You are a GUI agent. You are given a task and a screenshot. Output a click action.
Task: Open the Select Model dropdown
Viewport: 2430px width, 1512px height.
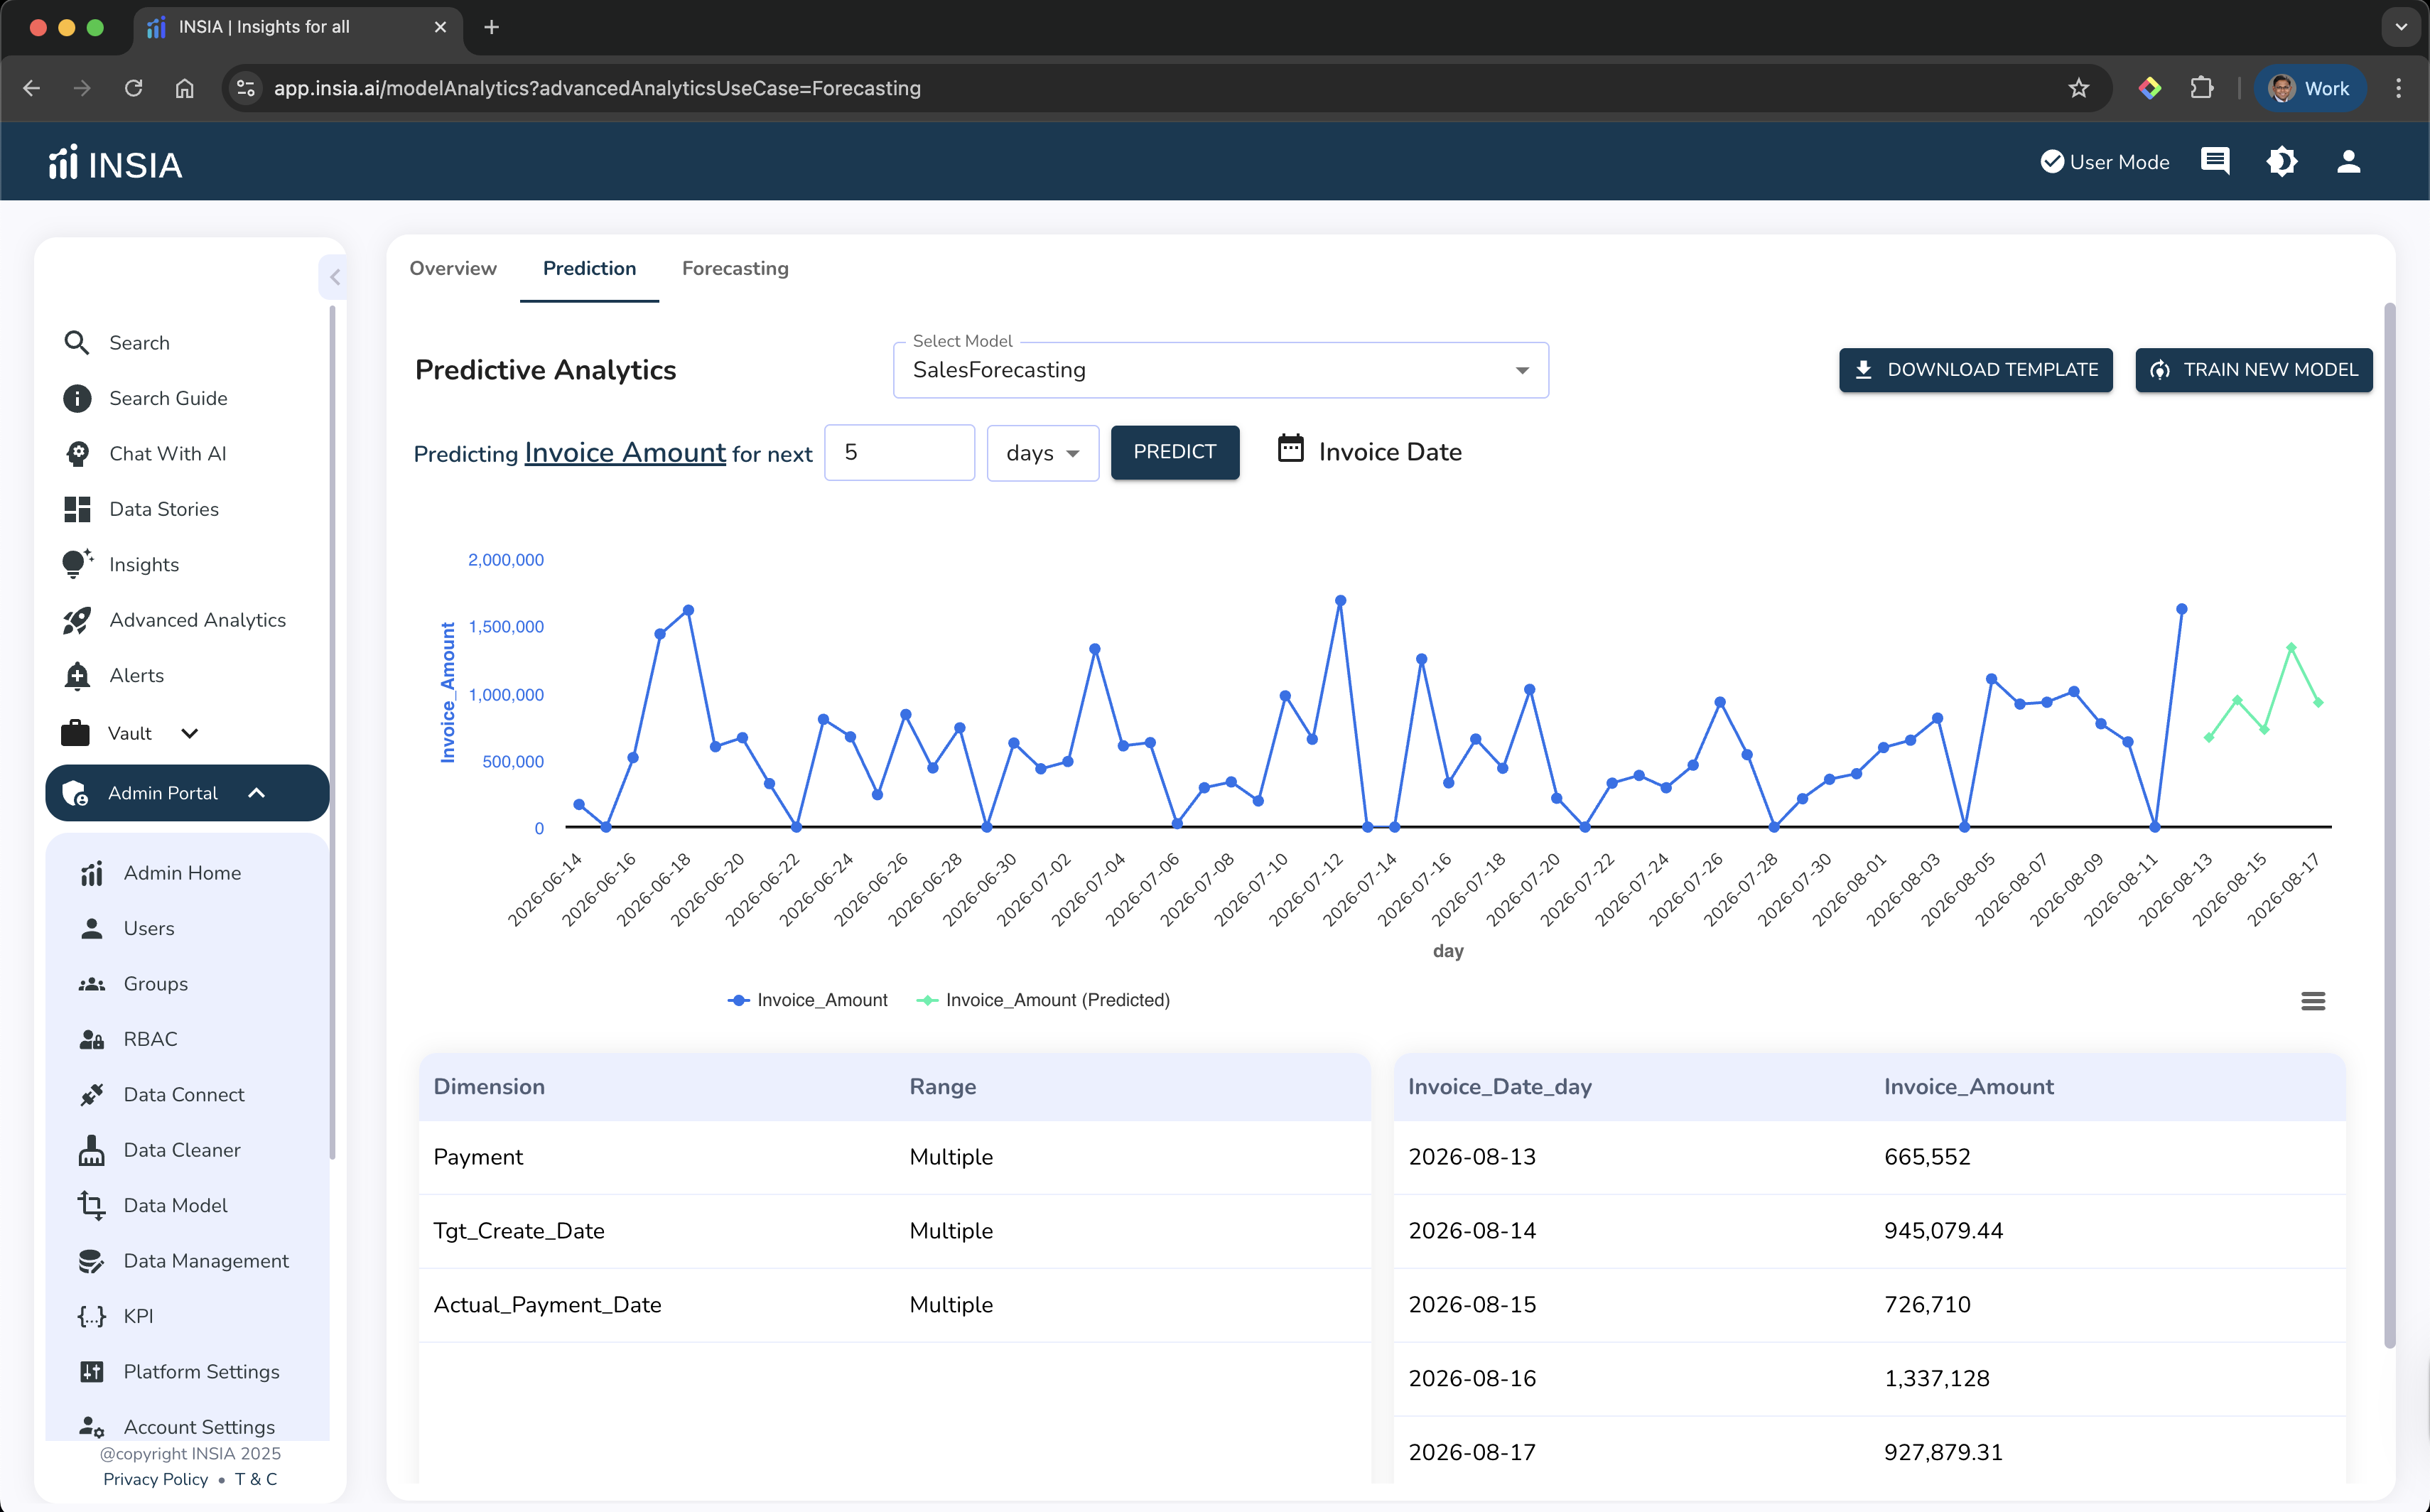pyautogui.click(x=1220, y=370)
